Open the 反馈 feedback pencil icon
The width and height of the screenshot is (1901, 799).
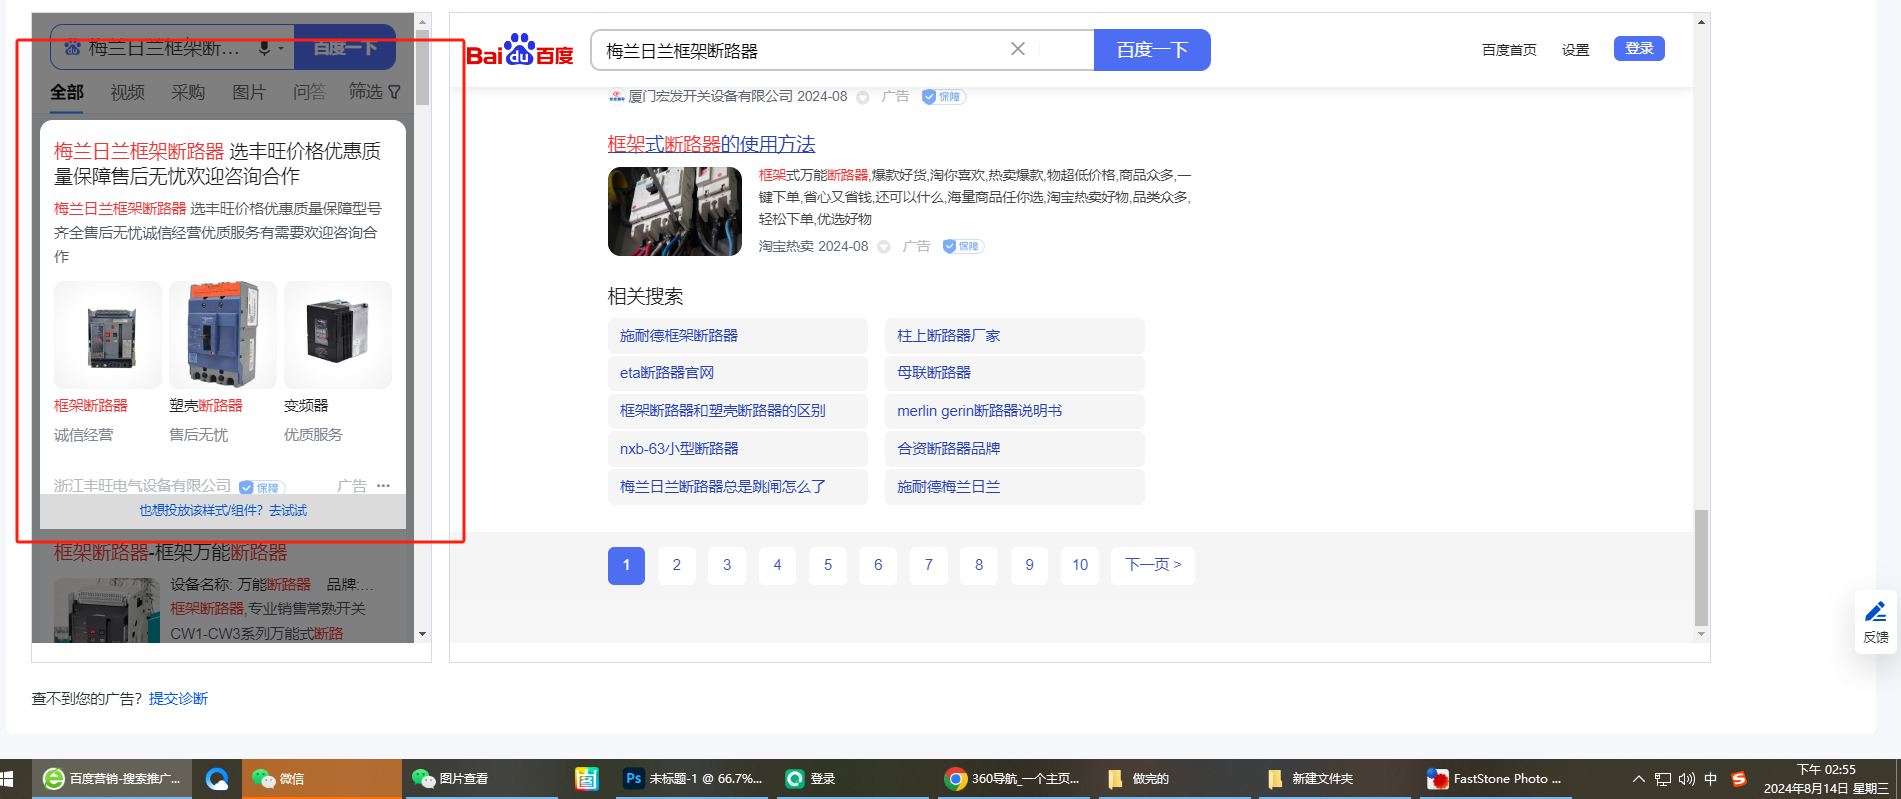point(1875,612)
